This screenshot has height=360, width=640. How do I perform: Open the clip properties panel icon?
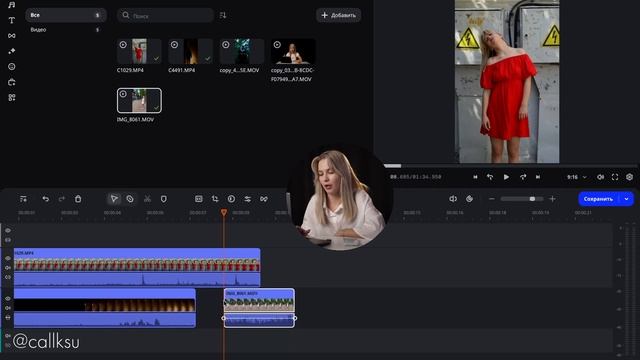tap(199, 199)
